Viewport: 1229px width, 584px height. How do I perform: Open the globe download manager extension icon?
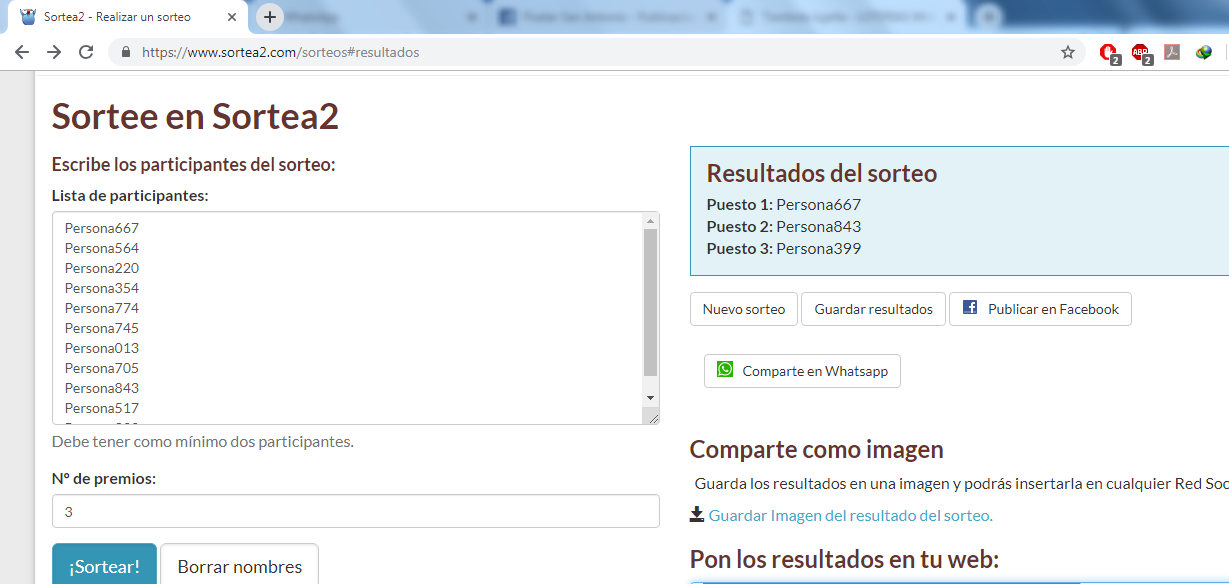click(1204, 52)
